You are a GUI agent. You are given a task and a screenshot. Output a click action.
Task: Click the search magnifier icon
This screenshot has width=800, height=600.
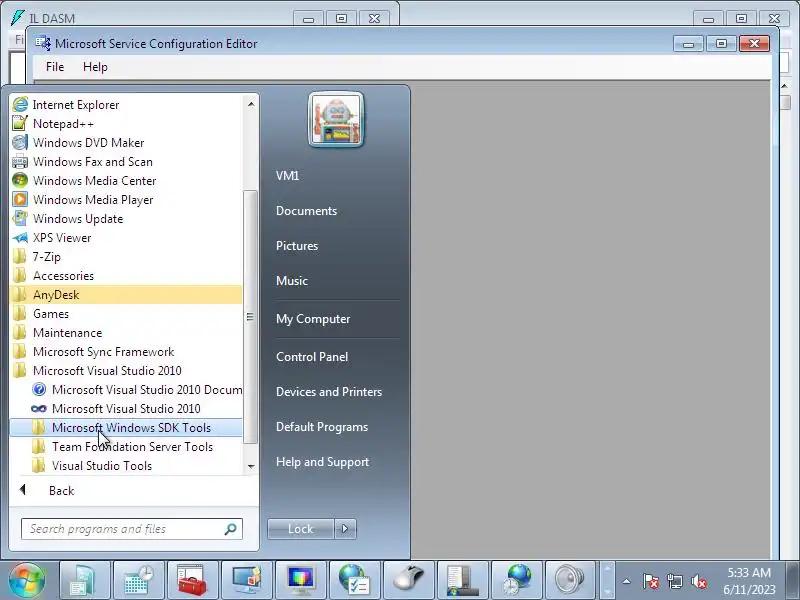click(231, 529)
